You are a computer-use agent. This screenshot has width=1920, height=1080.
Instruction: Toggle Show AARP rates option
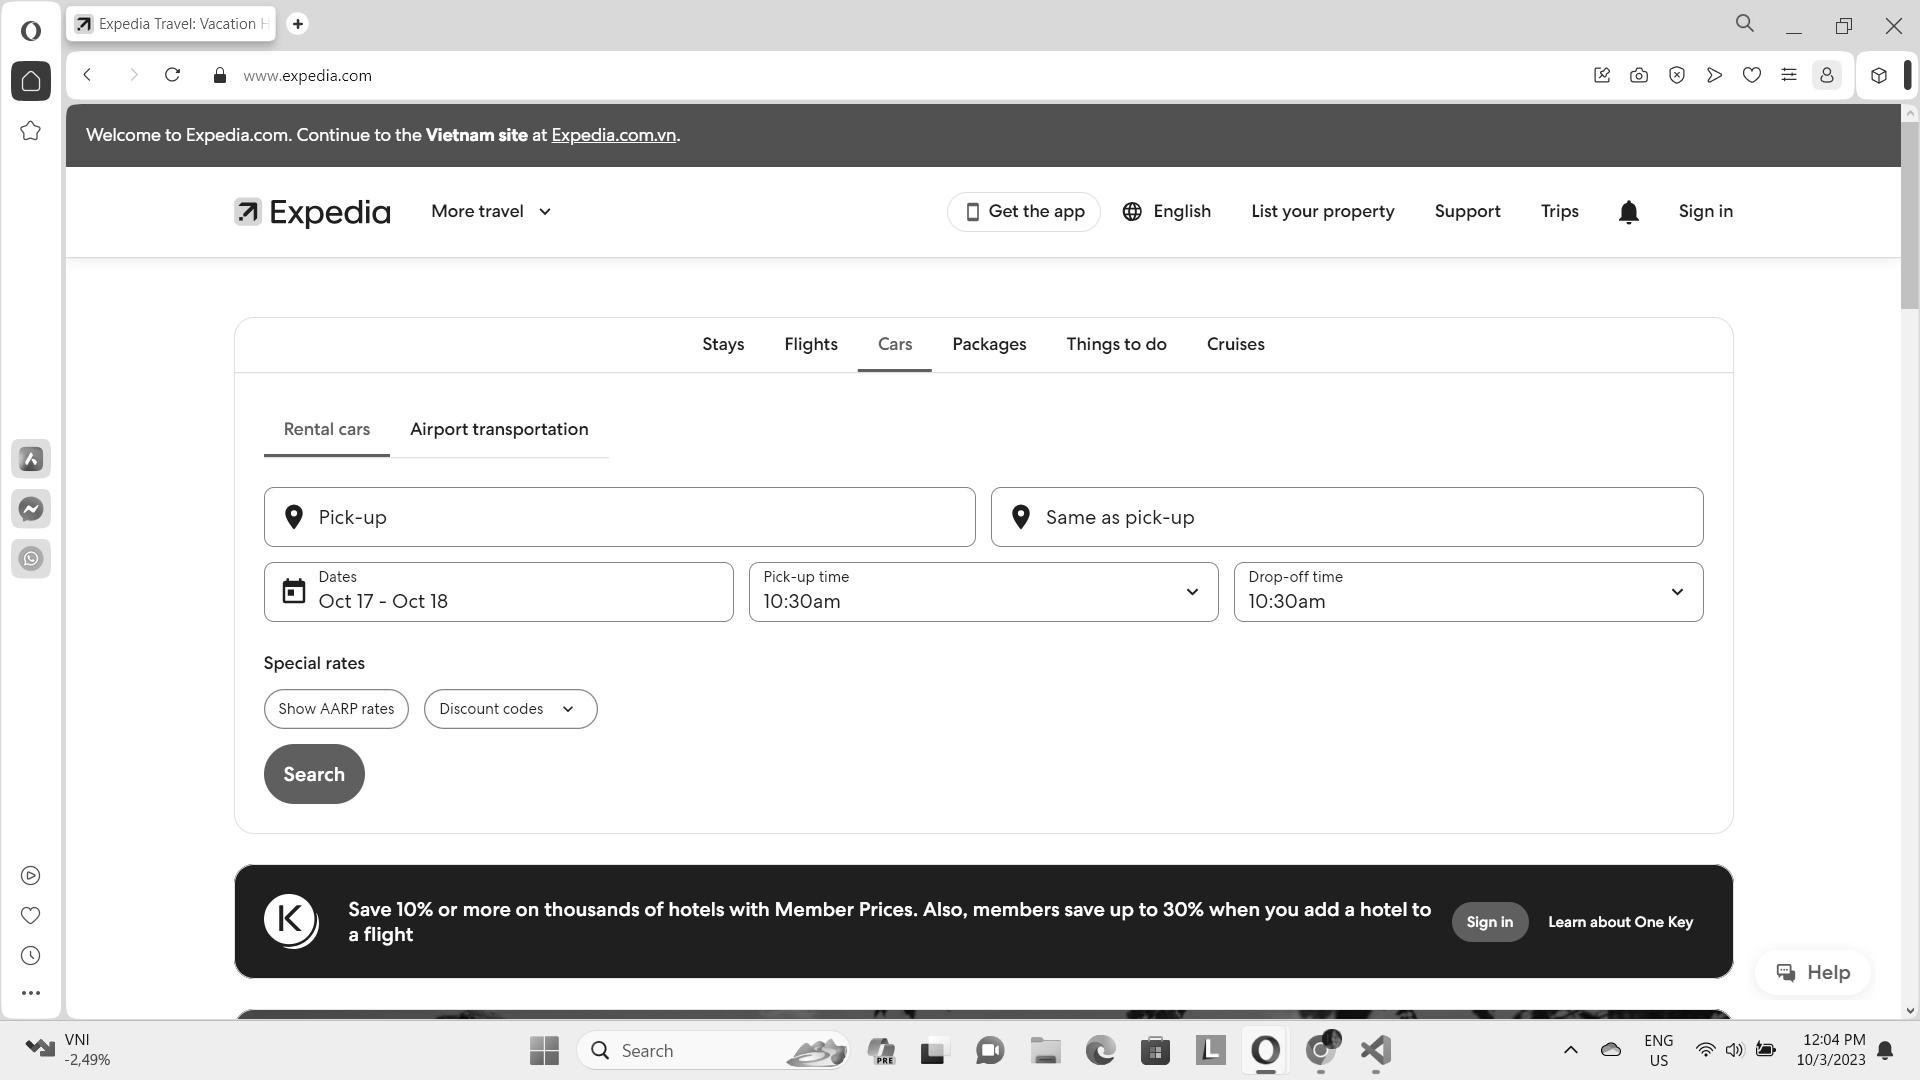[336, 709]
